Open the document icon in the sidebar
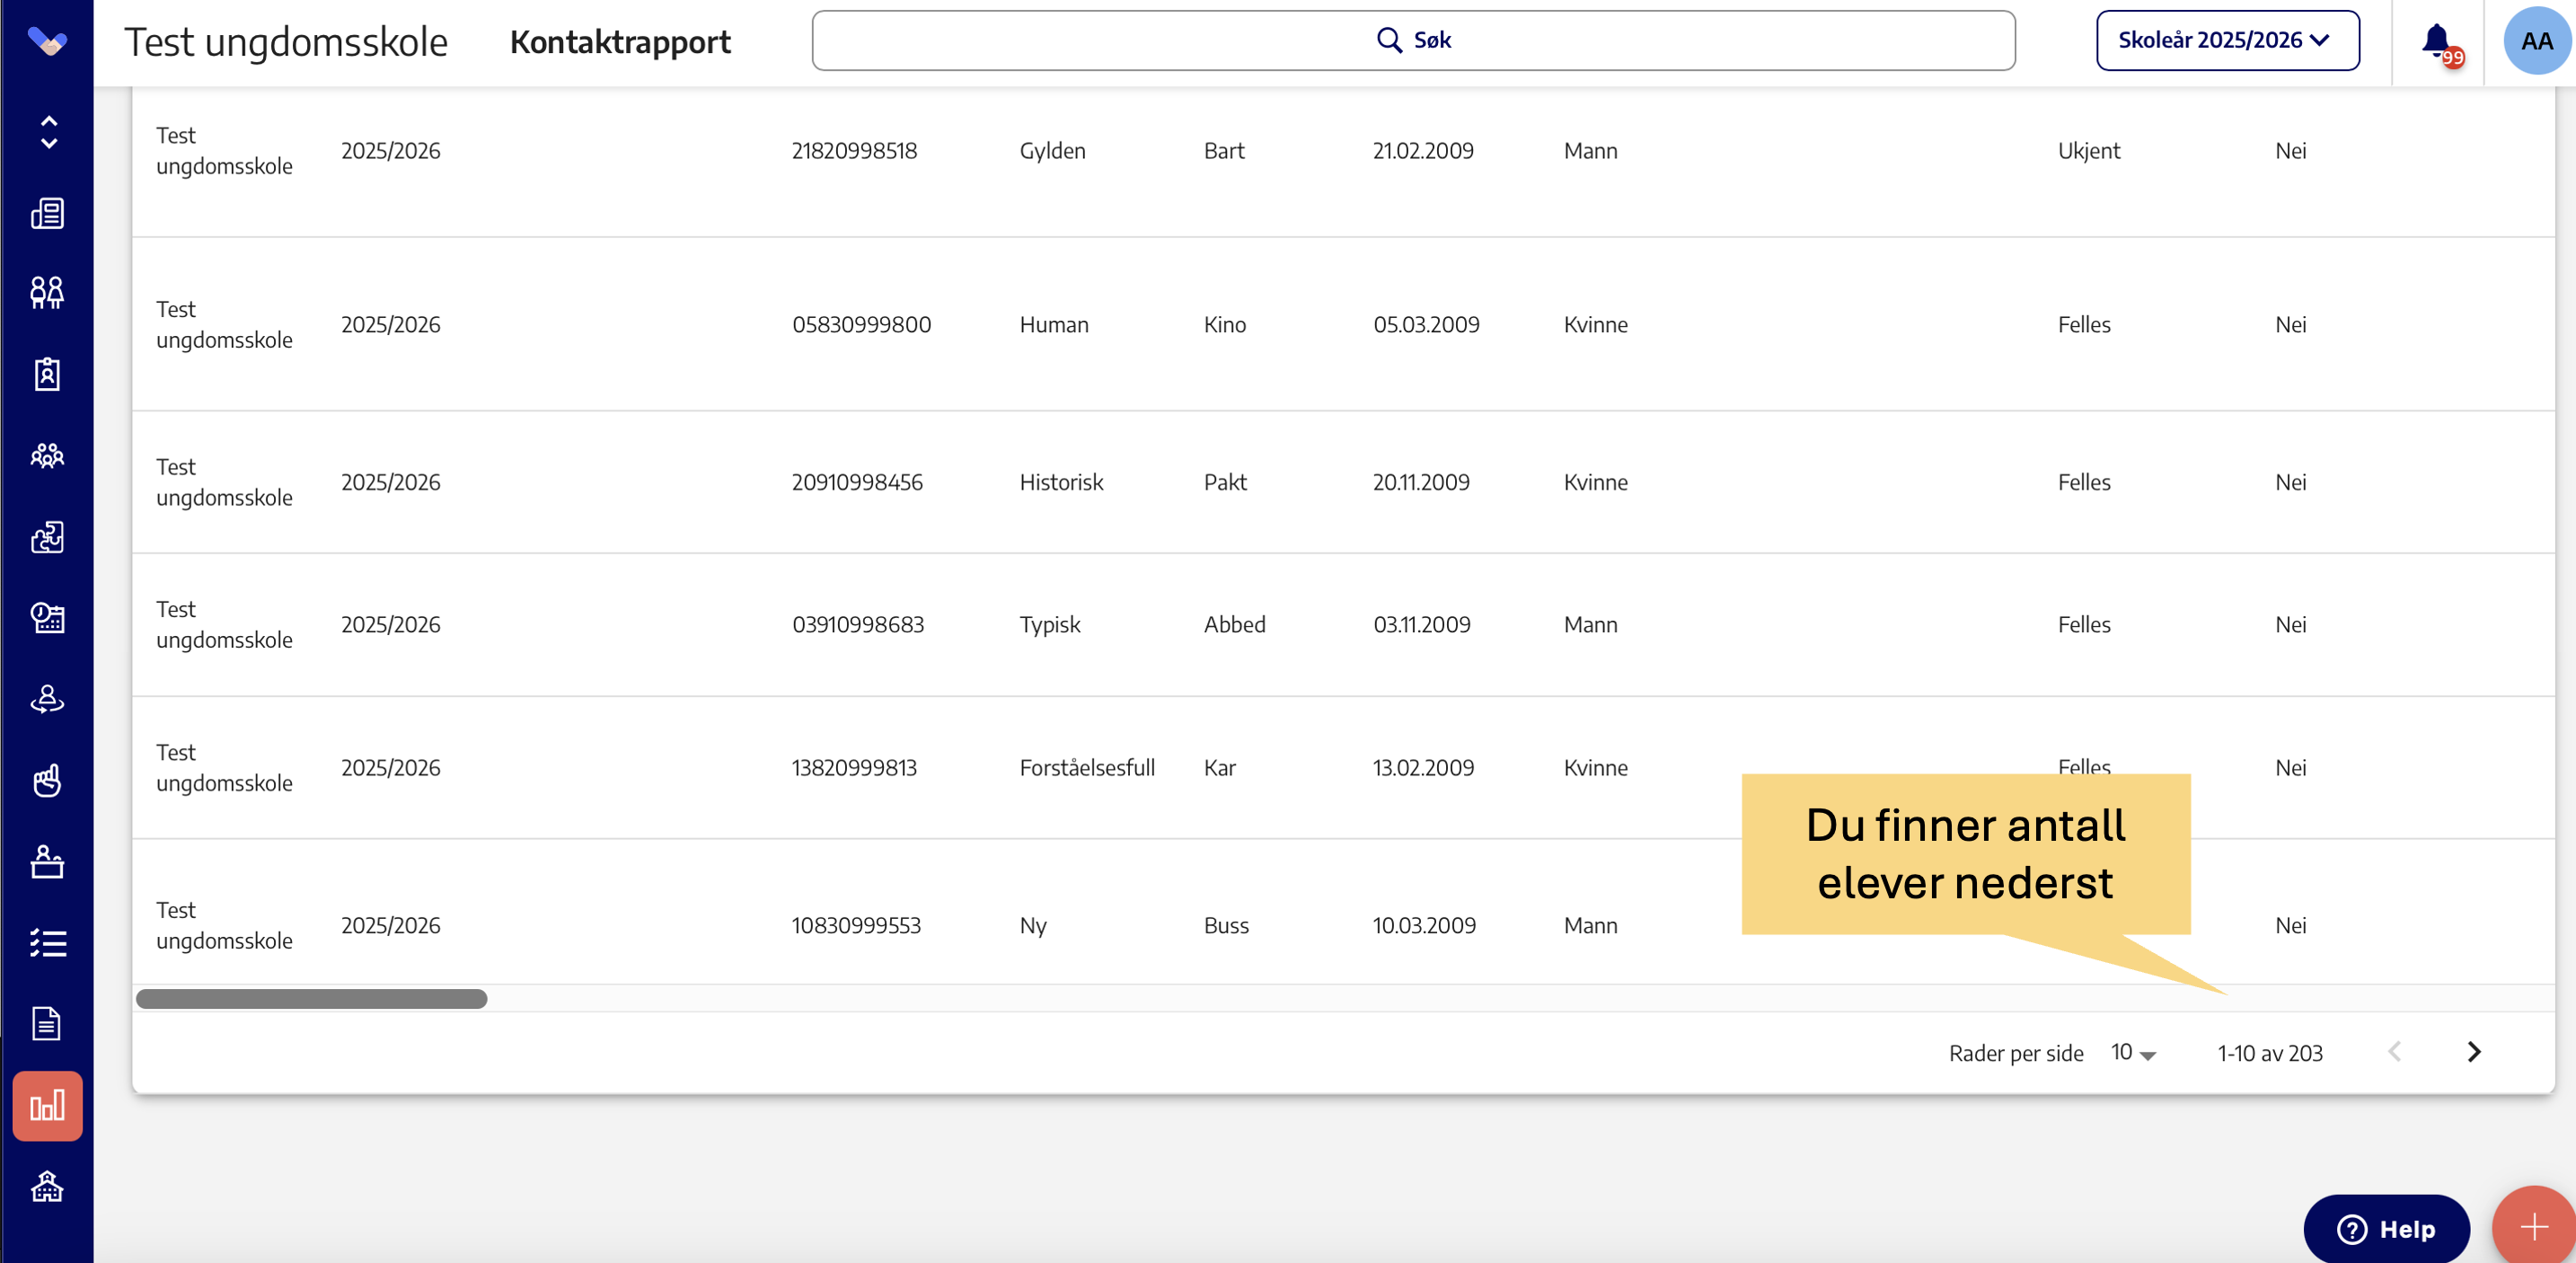Viewport: 2576px width, 1263px height. [x=47, y=1024]
